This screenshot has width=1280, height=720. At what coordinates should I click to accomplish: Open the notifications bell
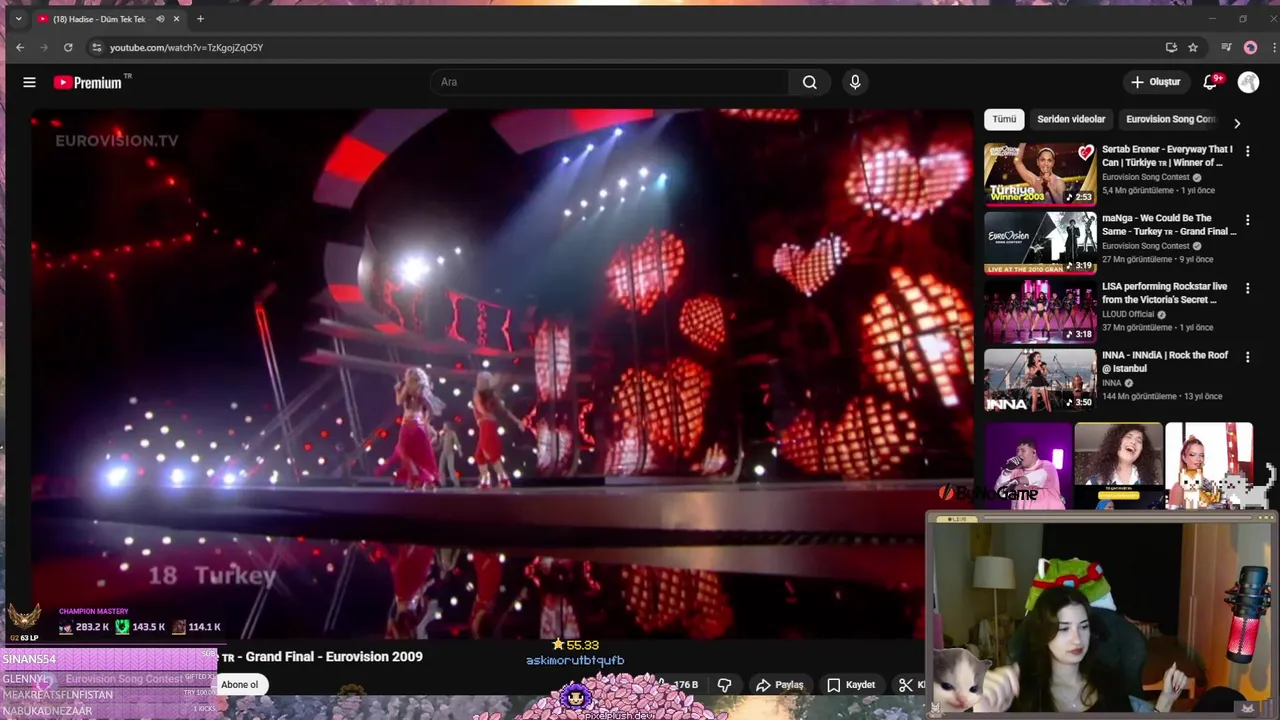click(1210, 82)
